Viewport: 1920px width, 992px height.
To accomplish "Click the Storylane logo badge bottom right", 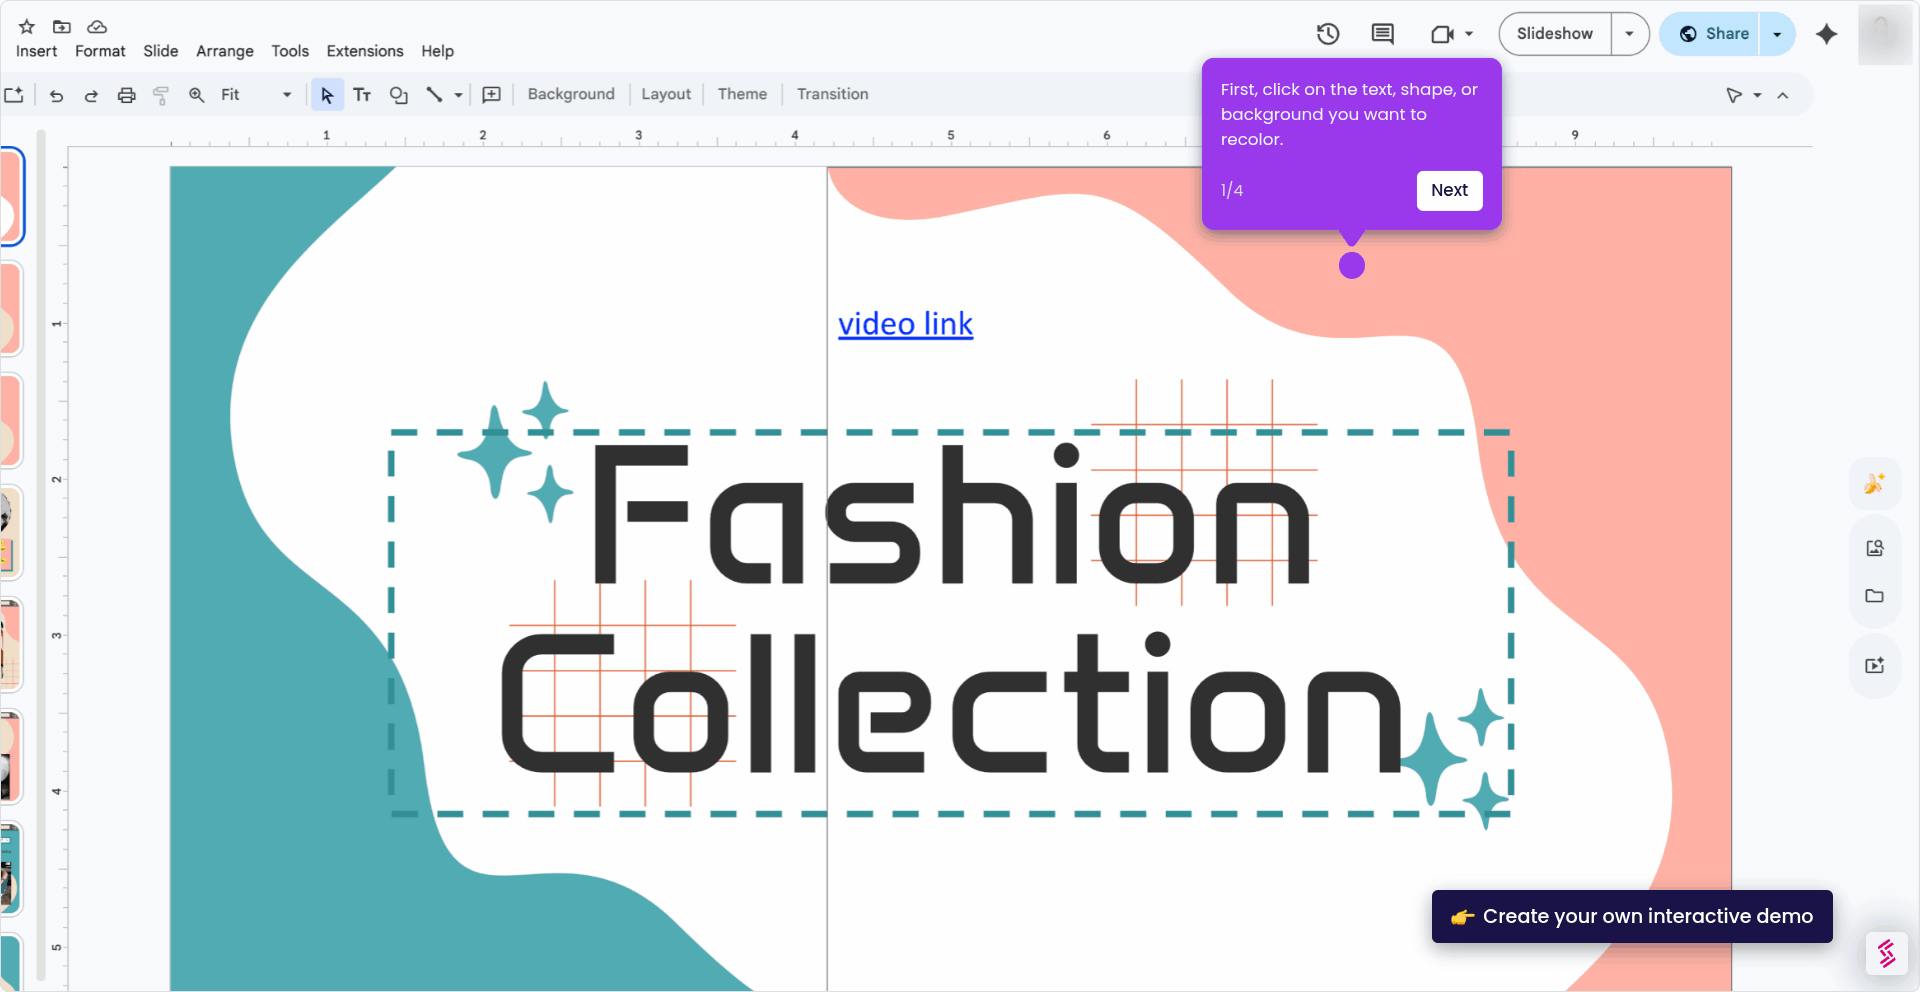I will point(1887,953).
